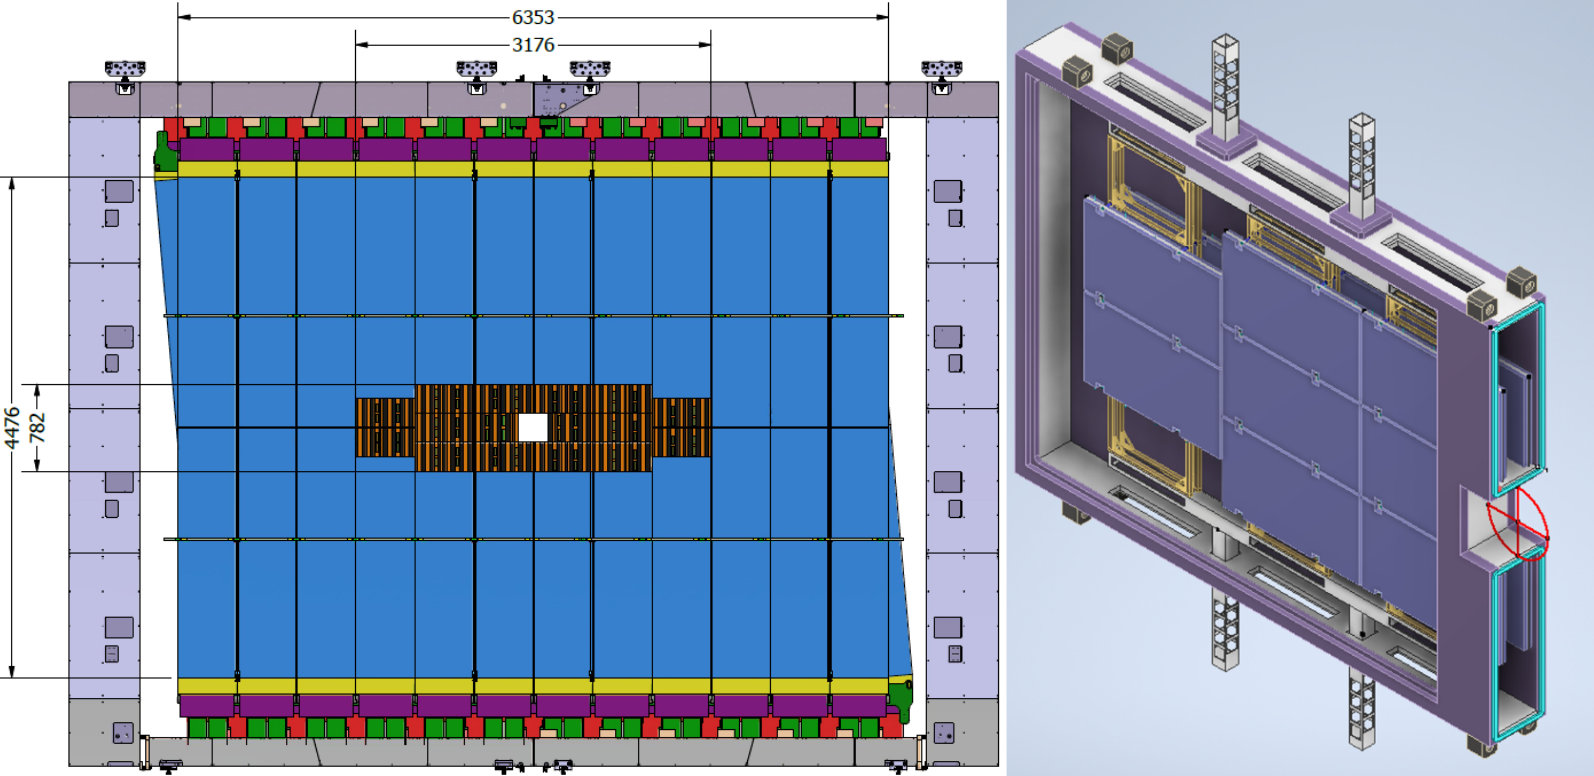Screen dimensions: 1594x776
Task: Select the small gray box at bottom-left frame
Action: (x=123, y=733)
